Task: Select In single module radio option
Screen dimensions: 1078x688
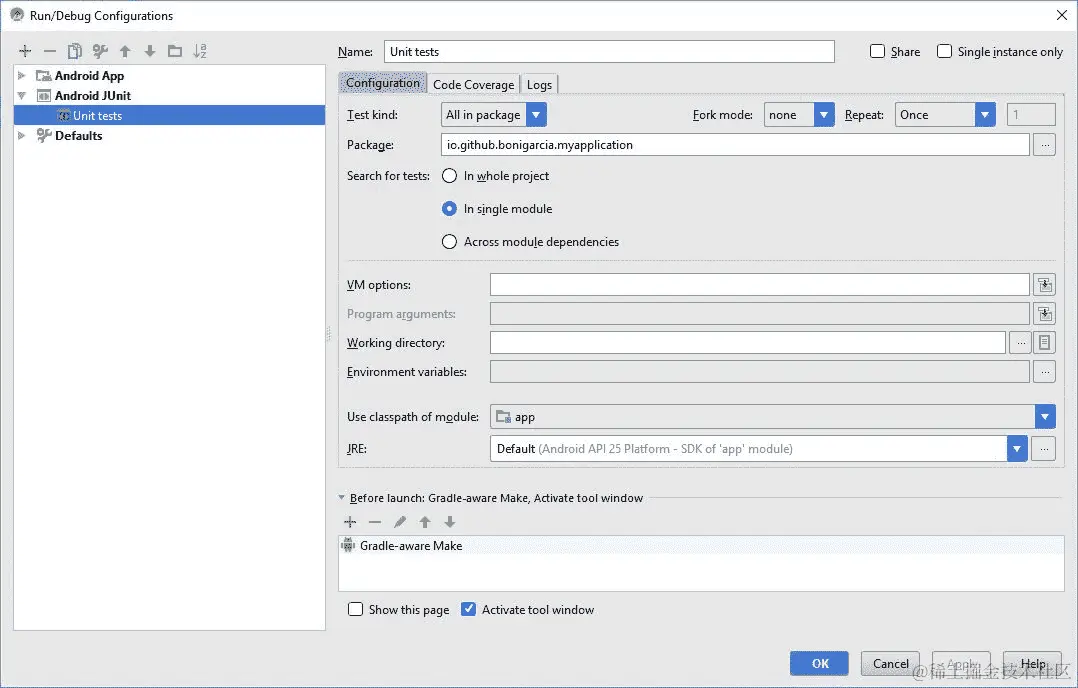Action: point(449,209)
